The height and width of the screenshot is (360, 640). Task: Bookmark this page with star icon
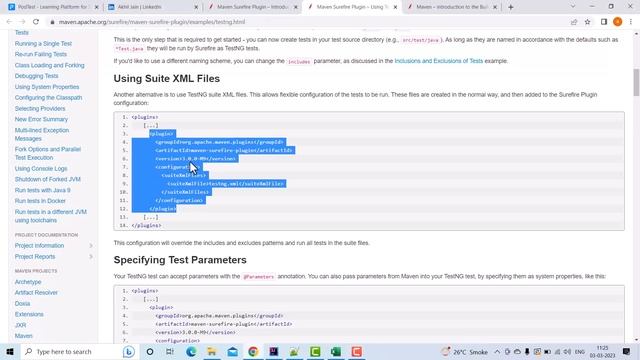point(587,22)
